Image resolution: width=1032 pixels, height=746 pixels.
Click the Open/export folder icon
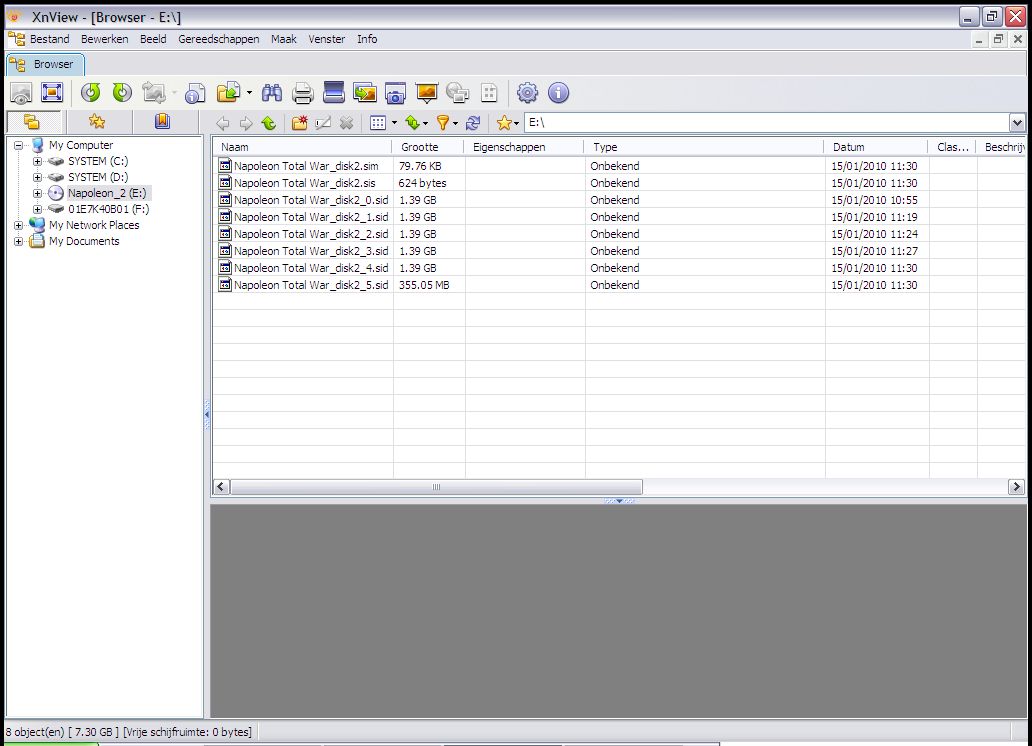pyautogui.click(x=228, y=93)
